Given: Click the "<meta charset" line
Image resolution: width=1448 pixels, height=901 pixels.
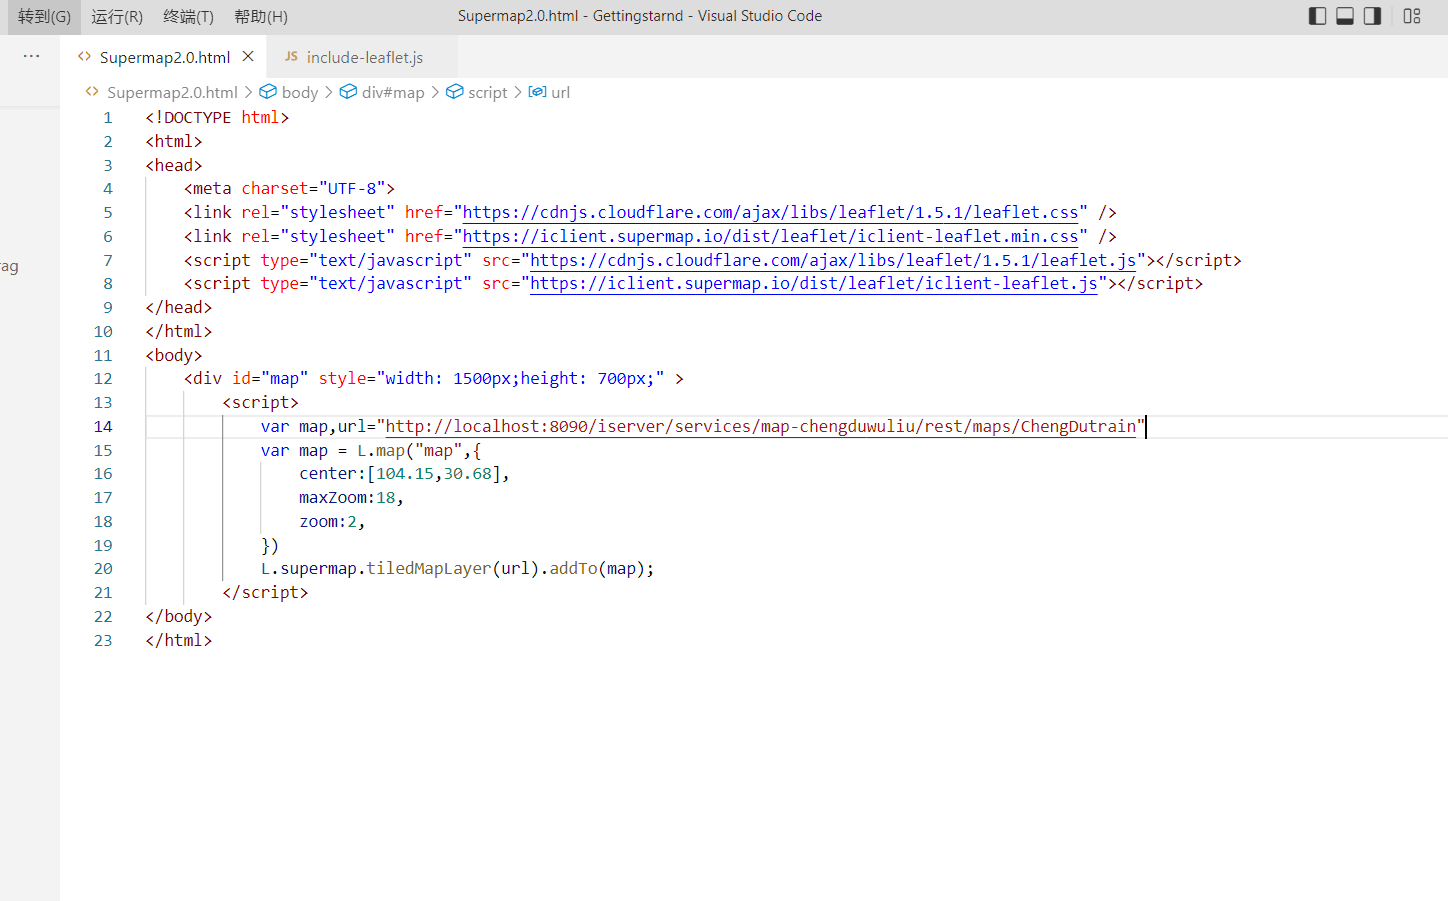Looking at the screenshot, I should coord(289,188).
